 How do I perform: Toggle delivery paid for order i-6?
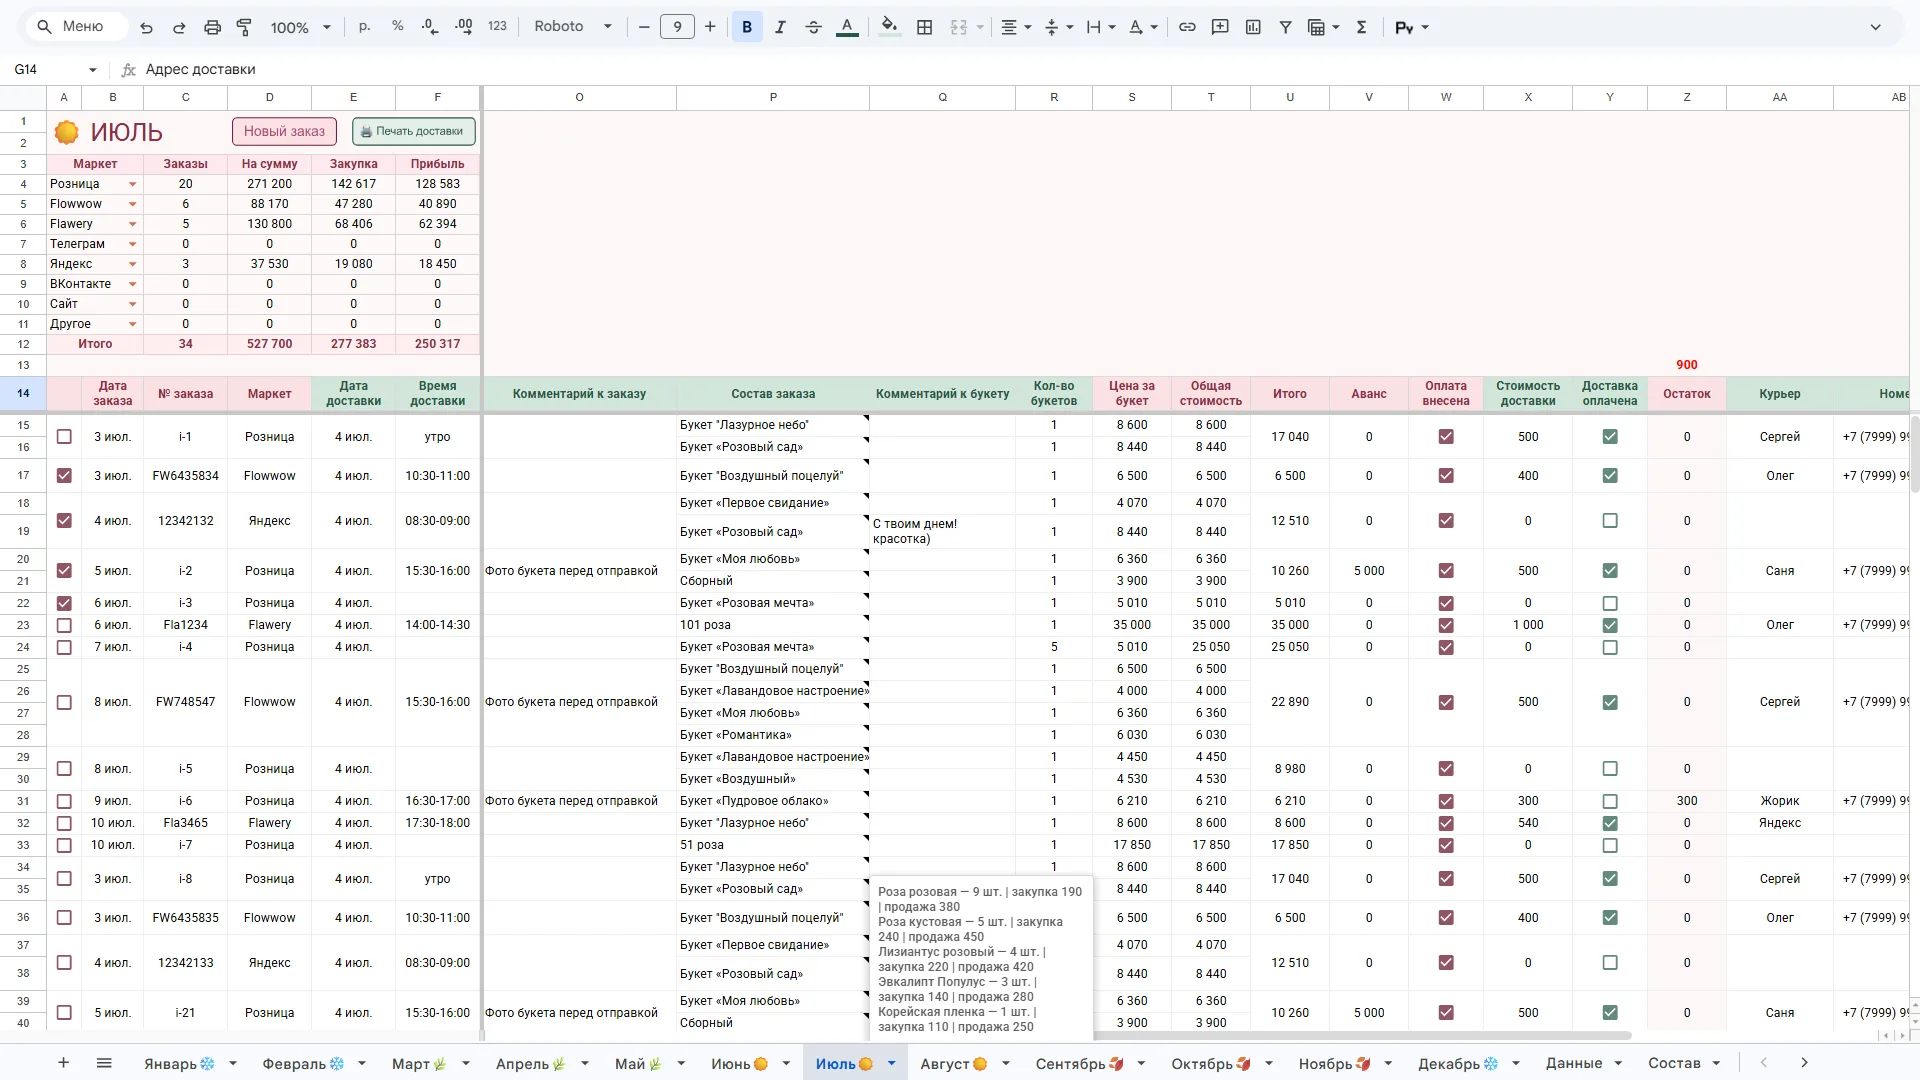[1610, 801]
